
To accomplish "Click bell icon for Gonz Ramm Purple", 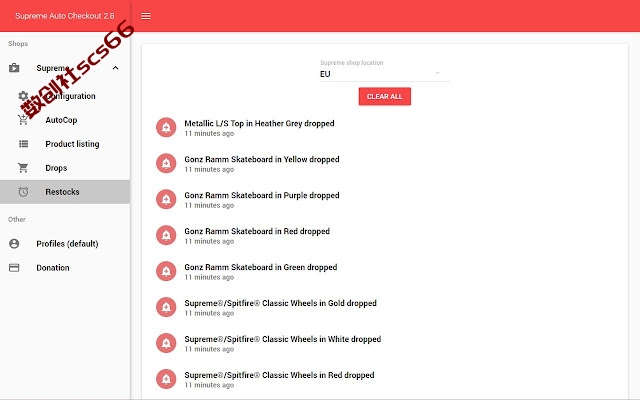I will (x=166, y=199).
